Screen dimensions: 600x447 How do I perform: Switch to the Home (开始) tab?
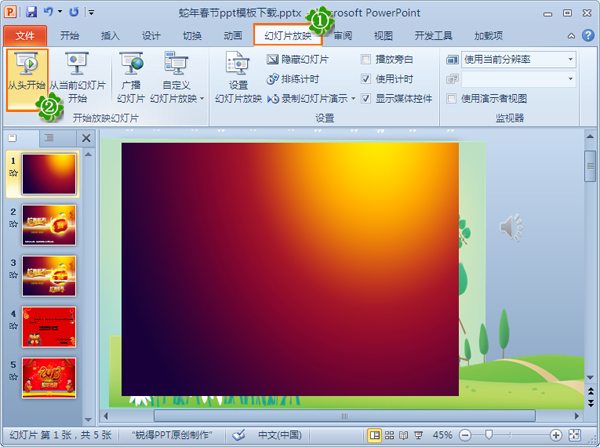70,36
